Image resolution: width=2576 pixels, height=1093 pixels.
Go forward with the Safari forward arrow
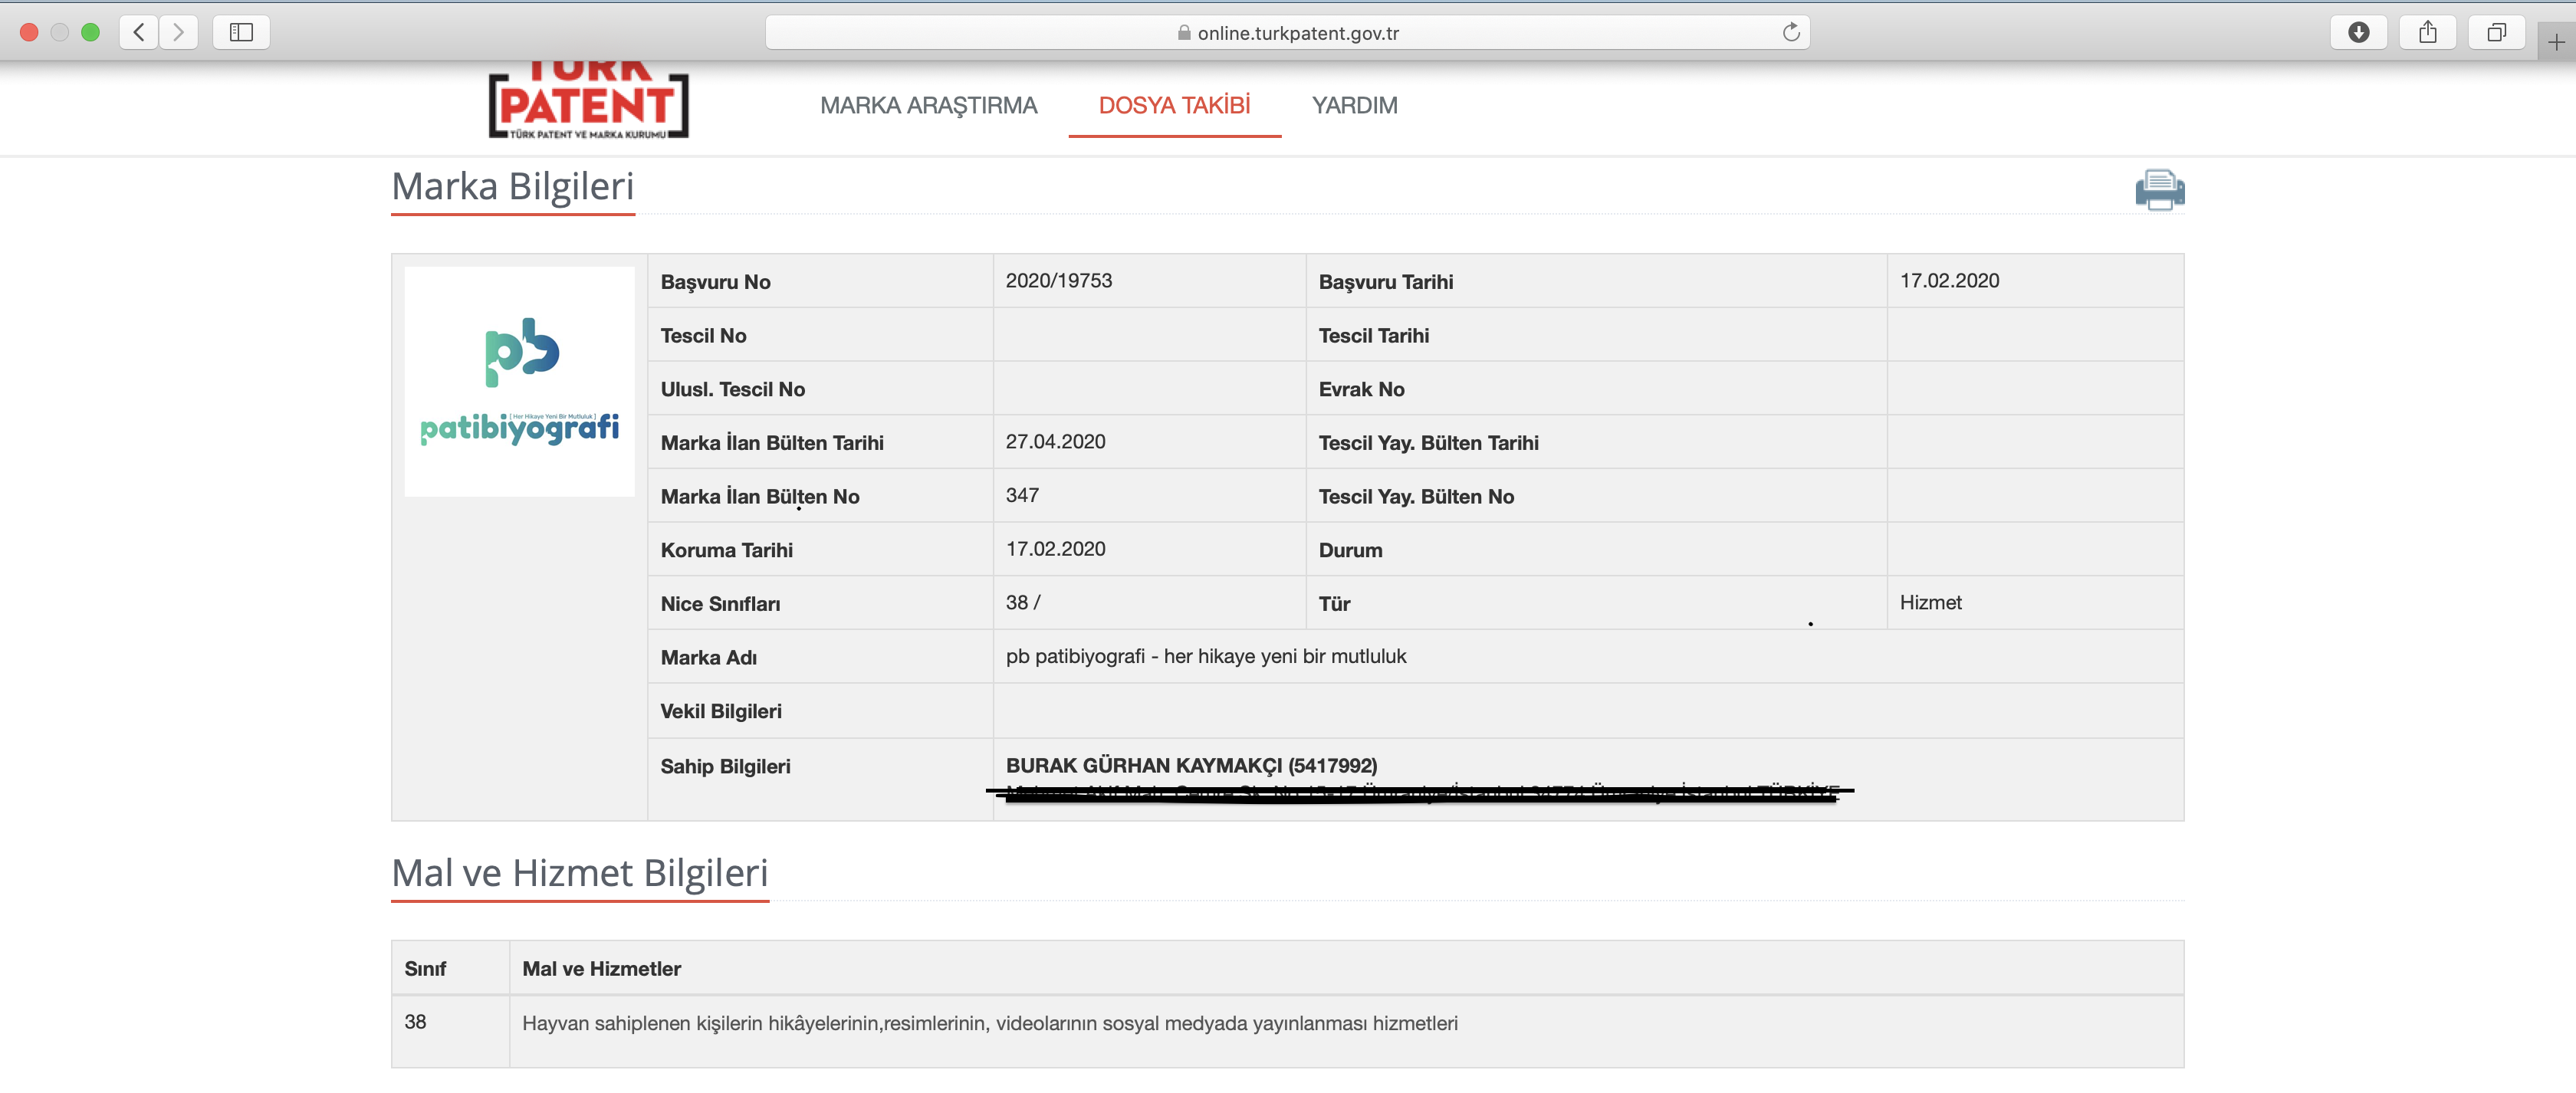(x=178, y=32)
